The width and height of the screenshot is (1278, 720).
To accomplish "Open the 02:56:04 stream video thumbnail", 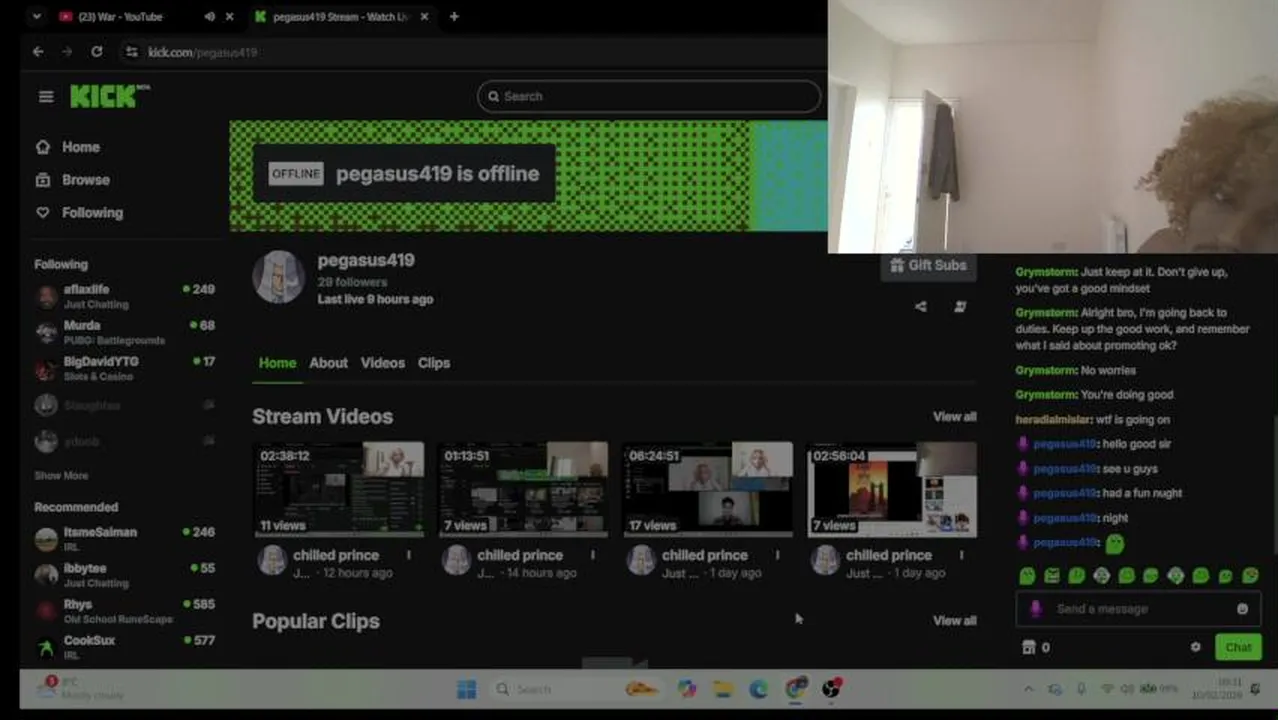I will pos(892,490).
